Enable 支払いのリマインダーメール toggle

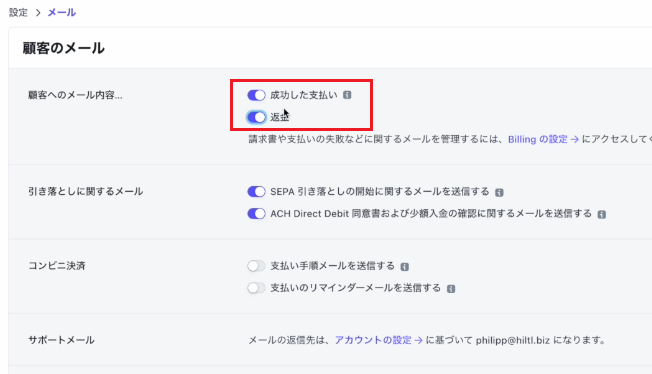coord(256,288)
